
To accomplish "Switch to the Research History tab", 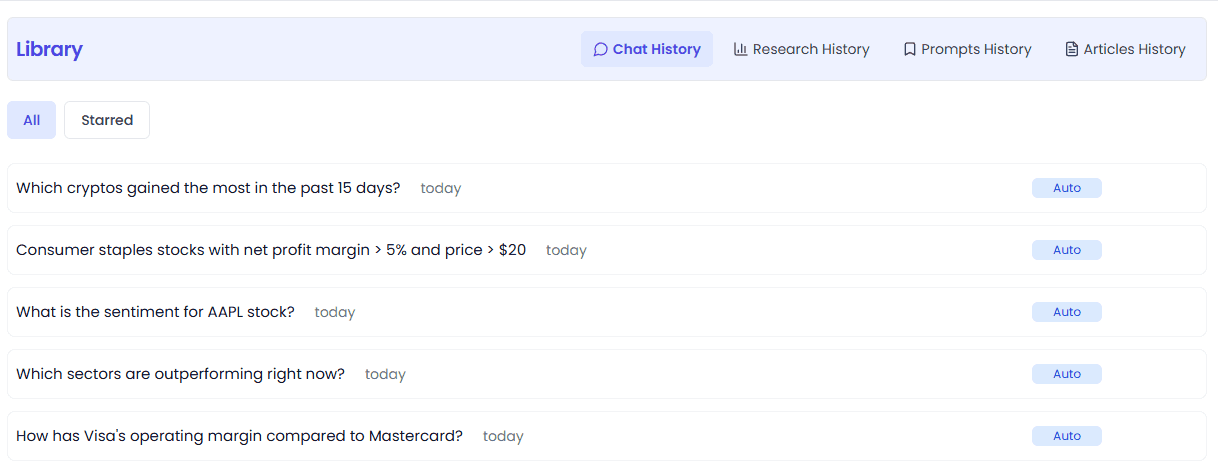I will pos(801,49).
